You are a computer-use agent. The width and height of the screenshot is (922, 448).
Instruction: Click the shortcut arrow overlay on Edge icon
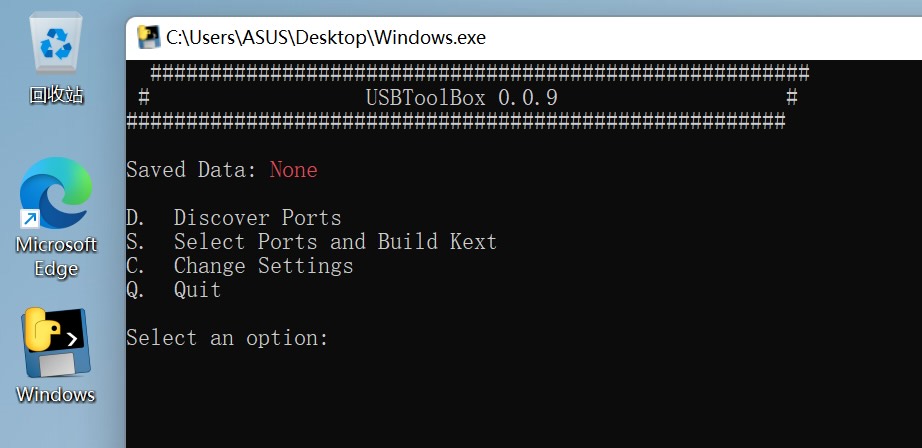[29, 220]
